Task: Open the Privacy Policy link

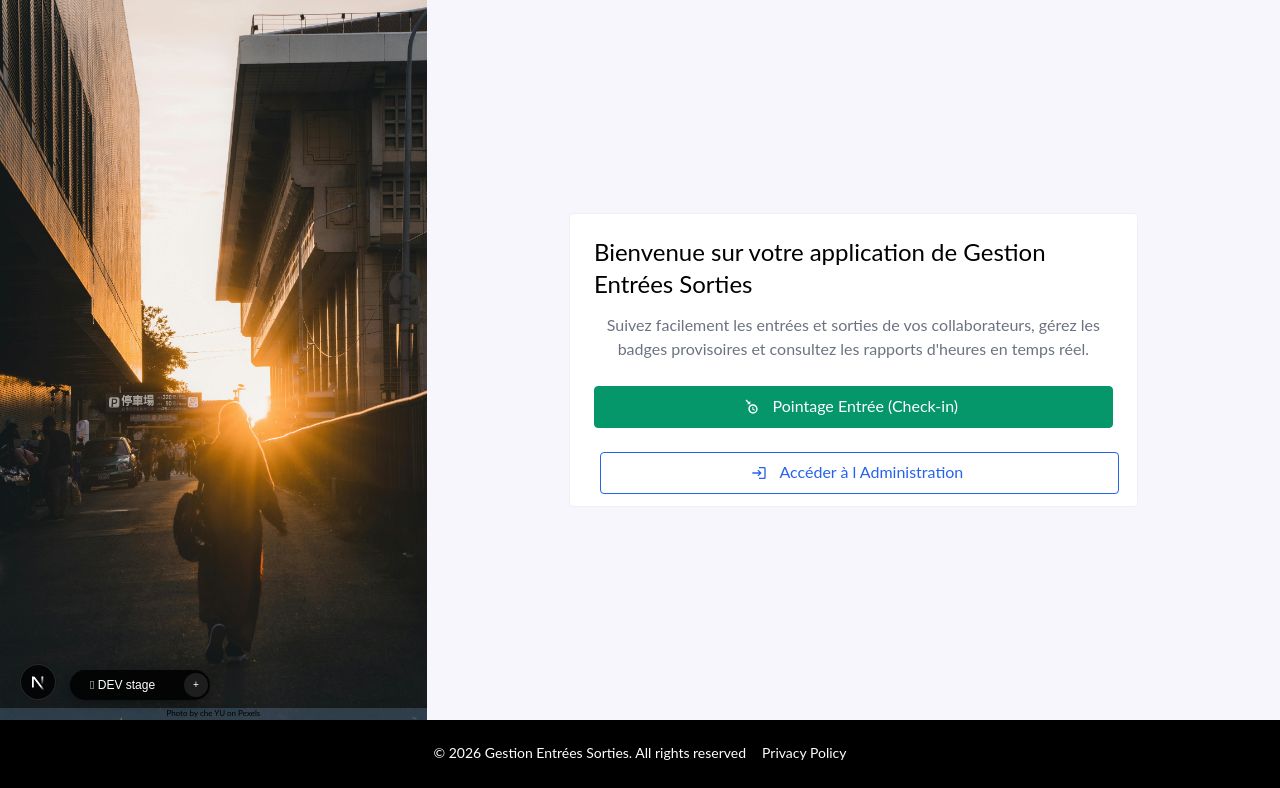Action: [804, 754]
